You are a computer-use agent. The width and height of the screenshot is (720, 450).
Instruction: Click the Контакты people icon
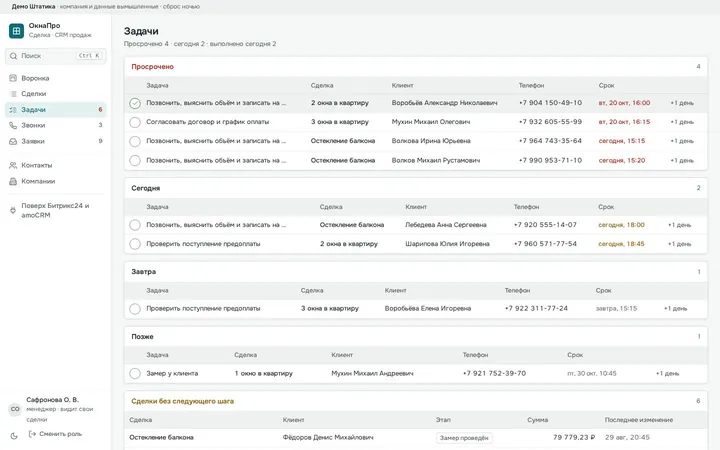[13, 165]
